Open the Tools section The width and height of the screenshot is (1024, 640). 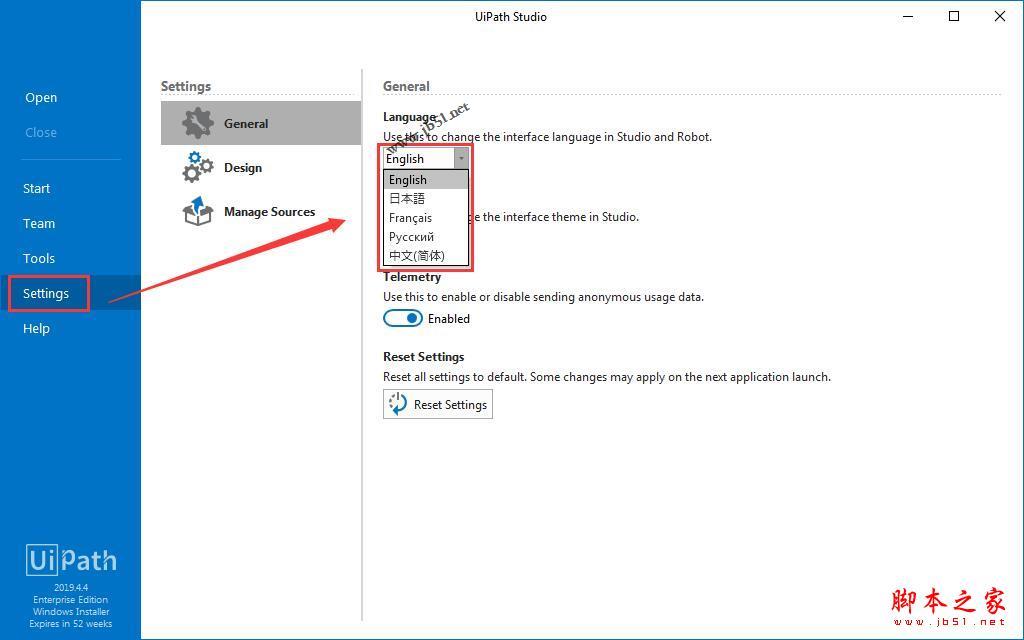click(39, 258)
